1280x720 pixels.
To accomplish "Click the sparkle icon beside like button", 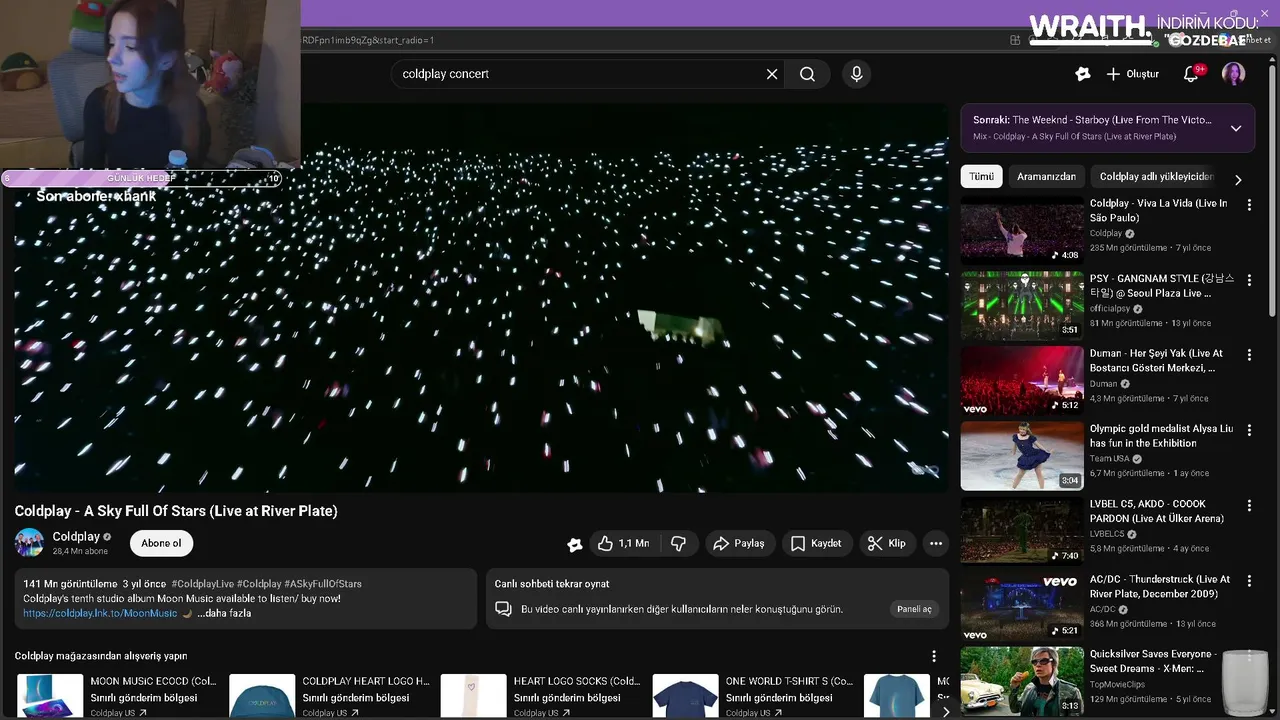I will point(574,544).
